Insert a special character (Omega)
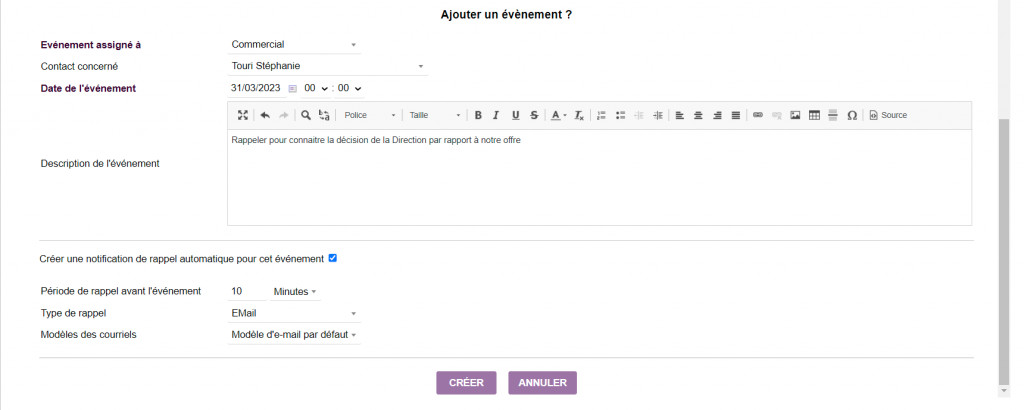The width and height of the screenshot is (1024, 410). click(852, 115)
